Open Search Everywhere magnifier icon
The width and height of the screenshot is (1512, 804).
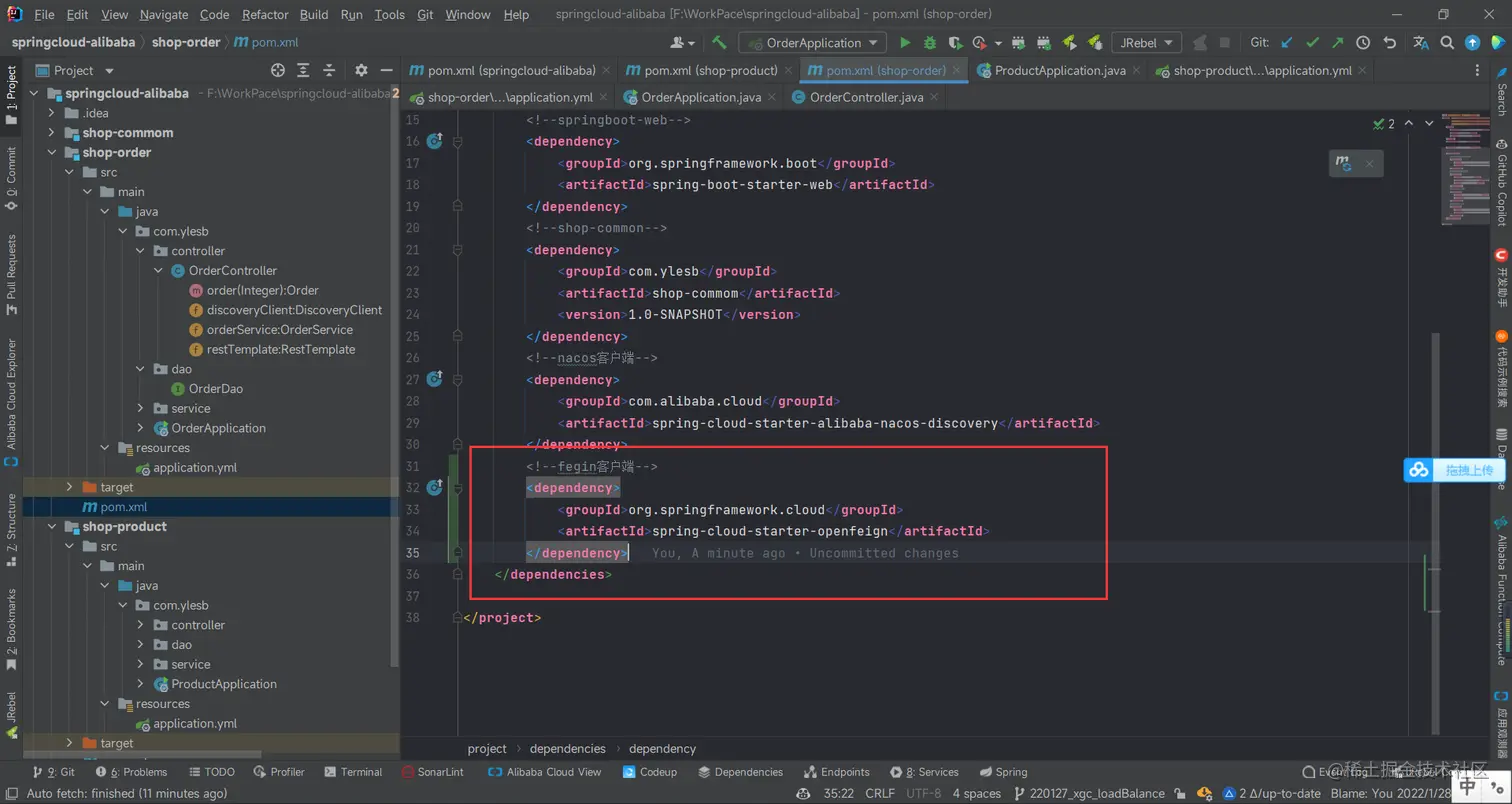point(1447,43)
